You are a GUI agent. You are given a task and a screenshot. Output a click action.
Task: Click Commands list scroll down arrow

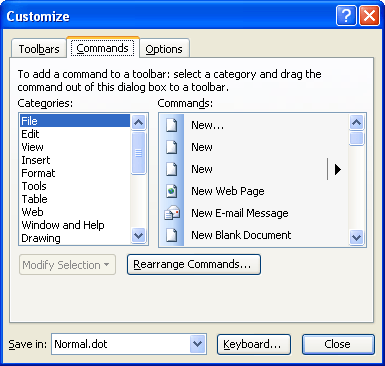[356, 237]
